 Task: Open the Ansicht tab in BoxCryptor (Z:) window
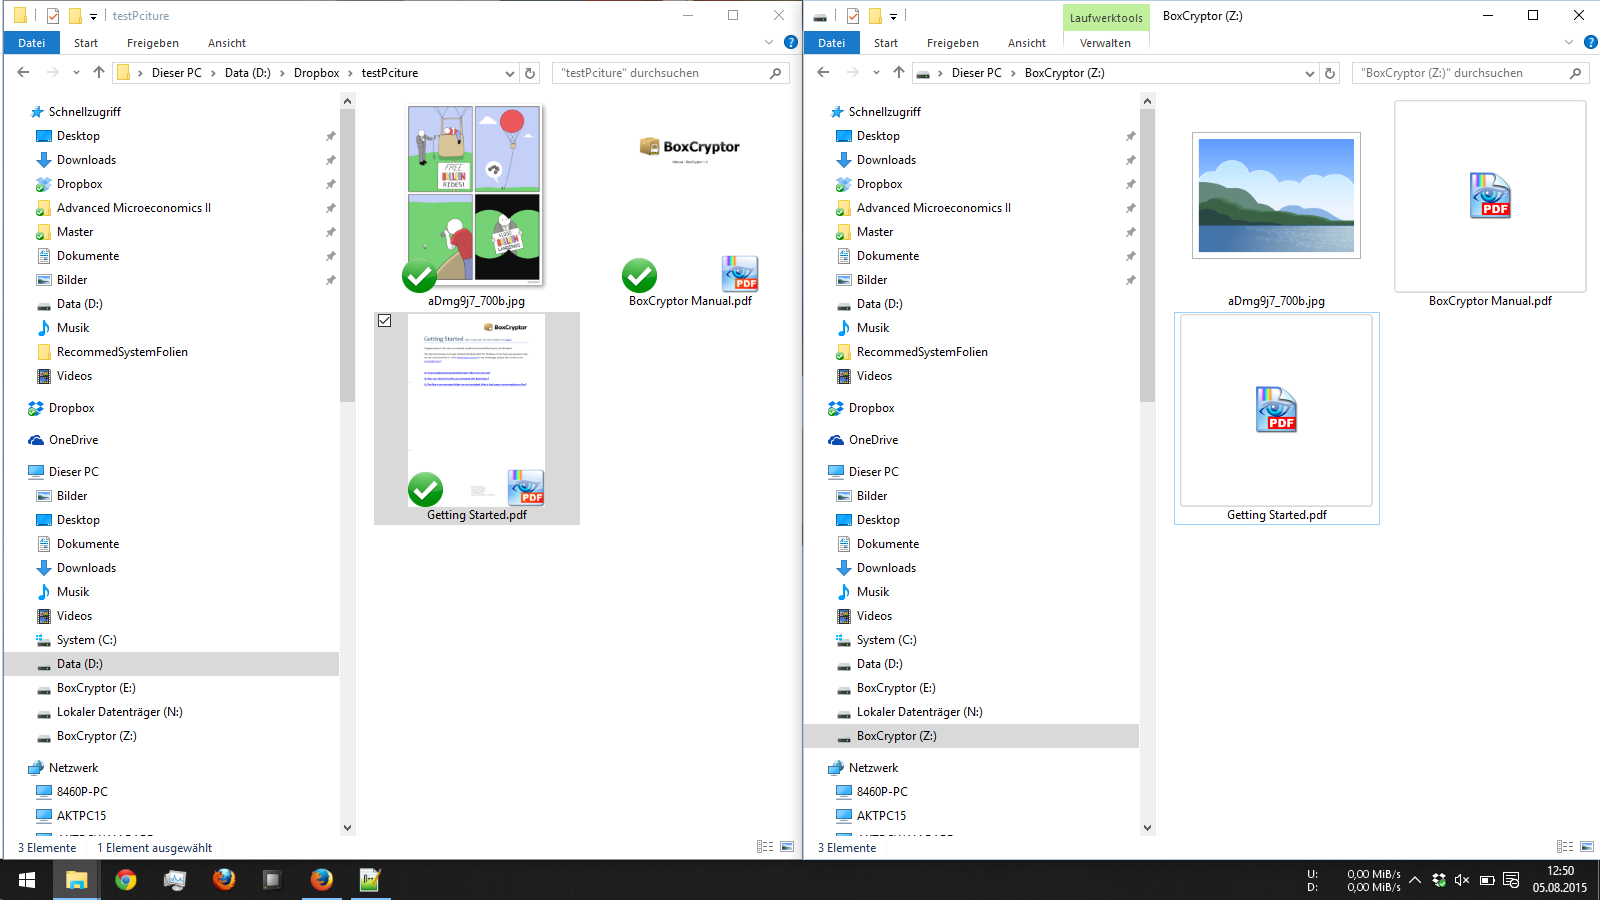pos(1027,43)
